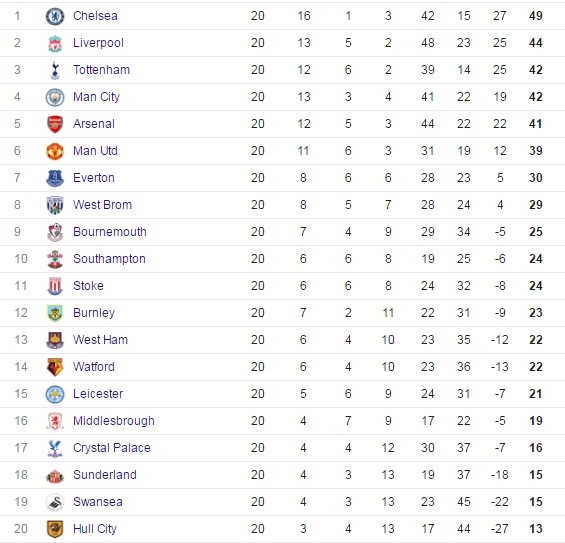The height and width of the screenshot is (543, 565).
Task: Visit the West Ham team page
Action: click(100, 340)
